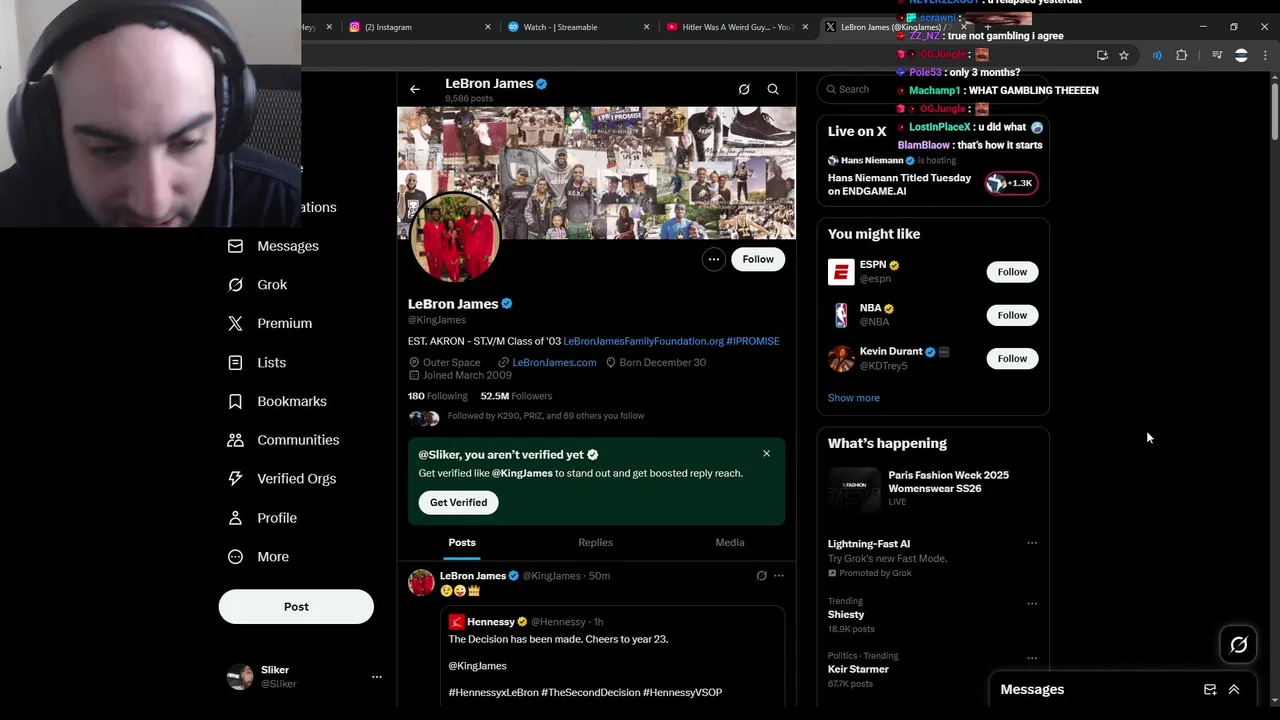This screenshot has height=720, width=1280.
Task: Open the ESPN logo avatar
Action: click(x=841, y=272)
